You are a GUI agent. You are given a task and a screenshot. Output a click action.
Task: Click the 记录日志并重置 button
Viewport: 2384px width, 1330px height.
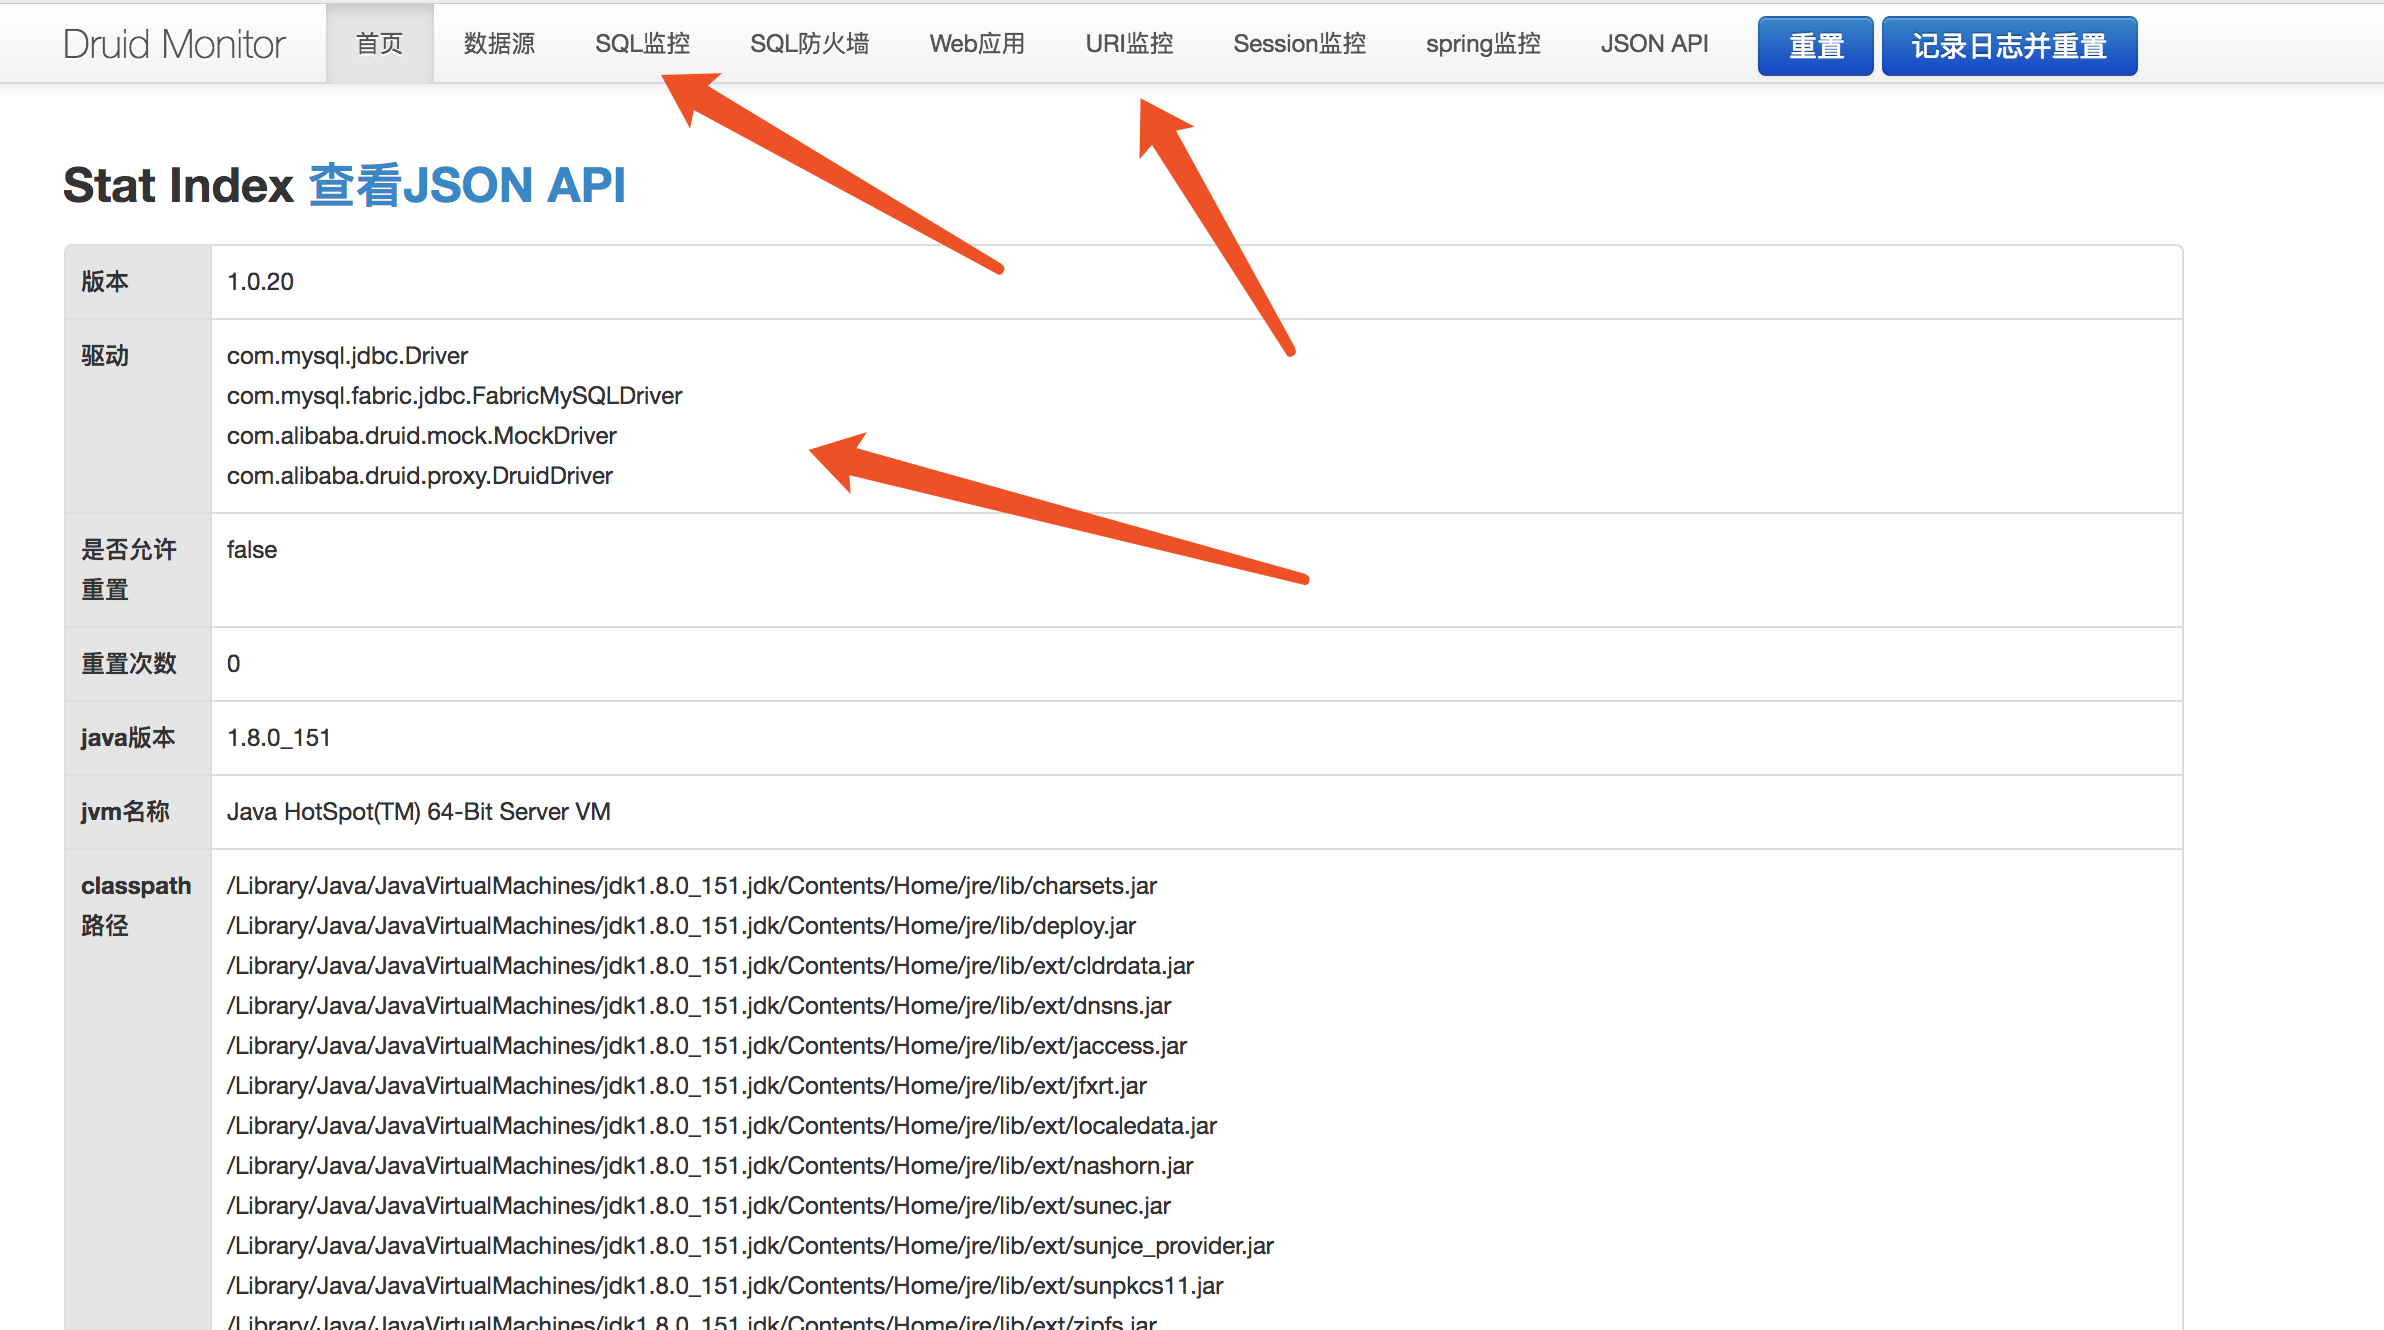(x=2009, y=46)
